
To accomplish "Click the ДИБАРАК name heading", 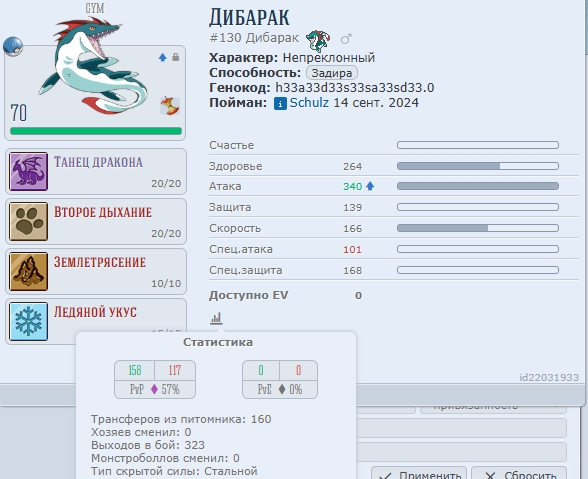I will pyautogui.click(x=249, y=17).
